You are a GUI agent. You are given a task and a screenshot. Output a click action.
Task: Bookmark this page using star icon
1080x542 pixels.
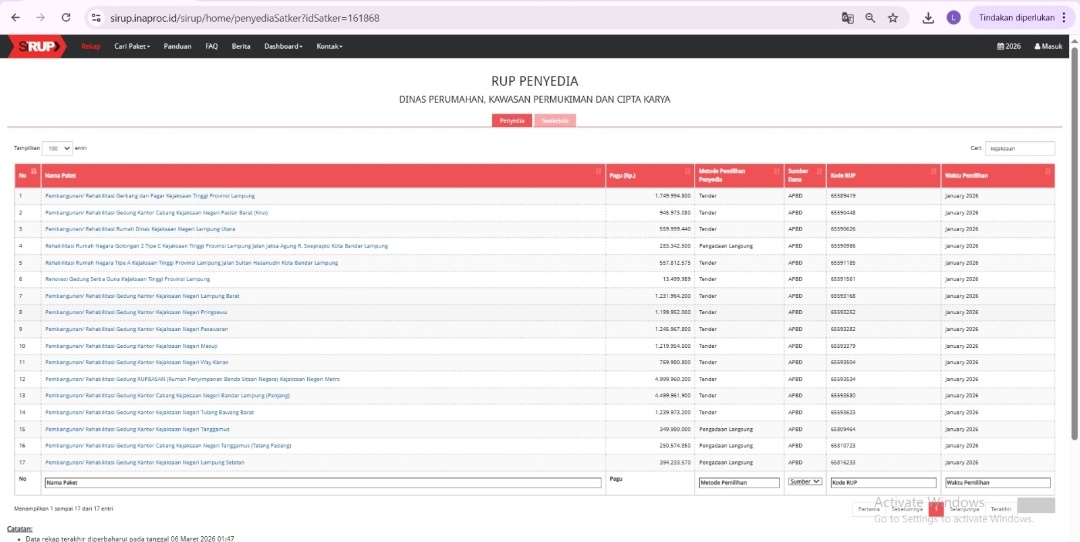pos(893,18)
